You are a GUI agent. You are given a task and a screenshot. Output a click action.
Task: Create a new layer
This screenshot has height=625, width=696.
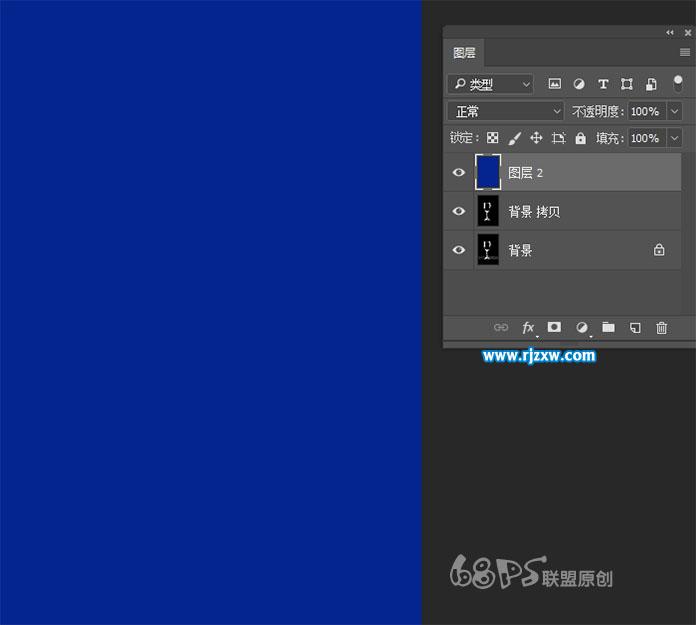click(x=635, y=328)
